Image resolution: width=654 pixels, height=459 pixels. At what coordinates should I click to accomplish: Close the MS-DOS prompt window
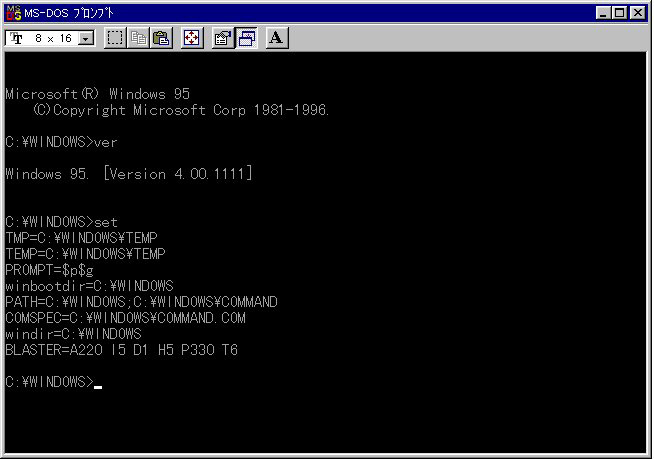pos(638,13)
